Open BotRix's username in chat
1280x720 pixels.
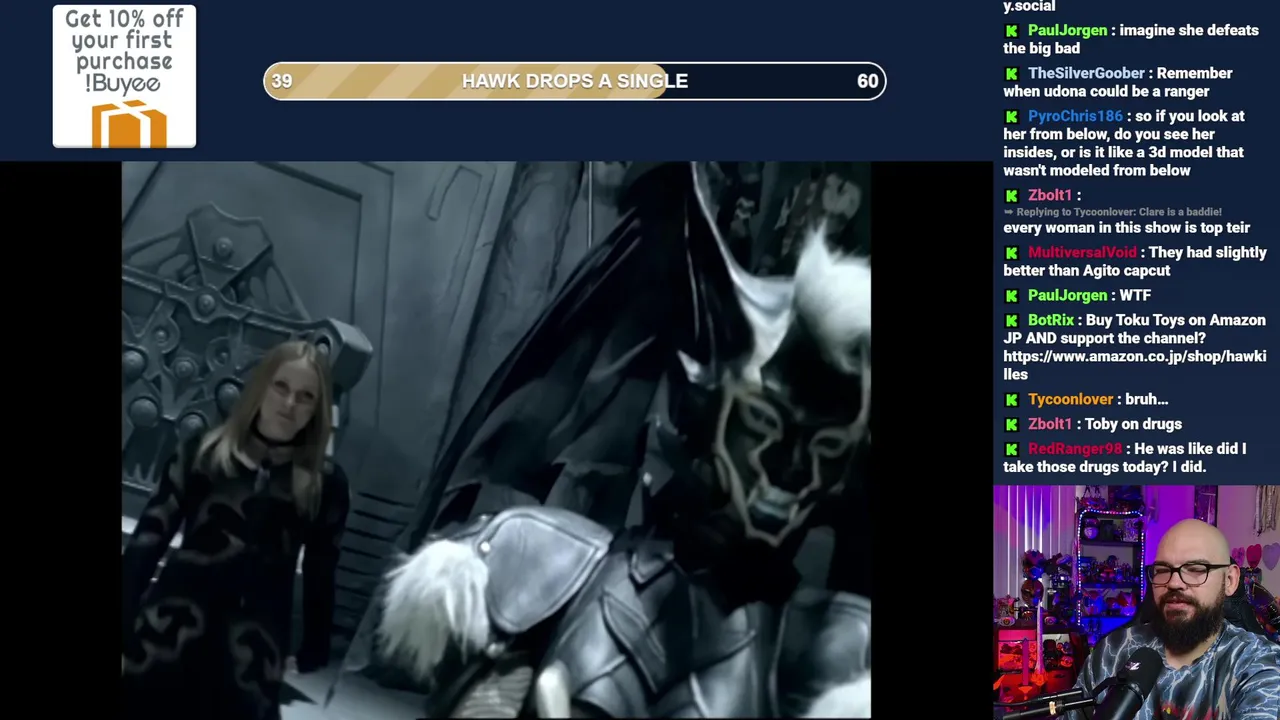pyautogui.click(x=1051, y=320)
